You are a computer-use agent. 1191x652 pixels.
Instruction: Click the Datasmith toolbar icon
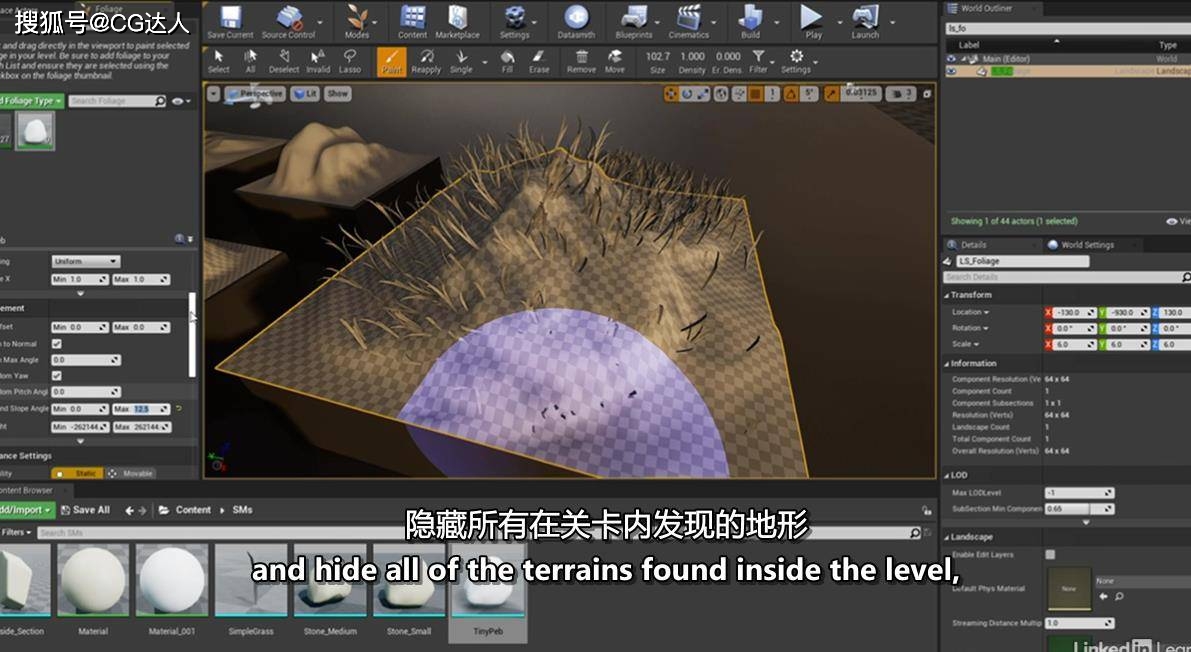(575, 22)
